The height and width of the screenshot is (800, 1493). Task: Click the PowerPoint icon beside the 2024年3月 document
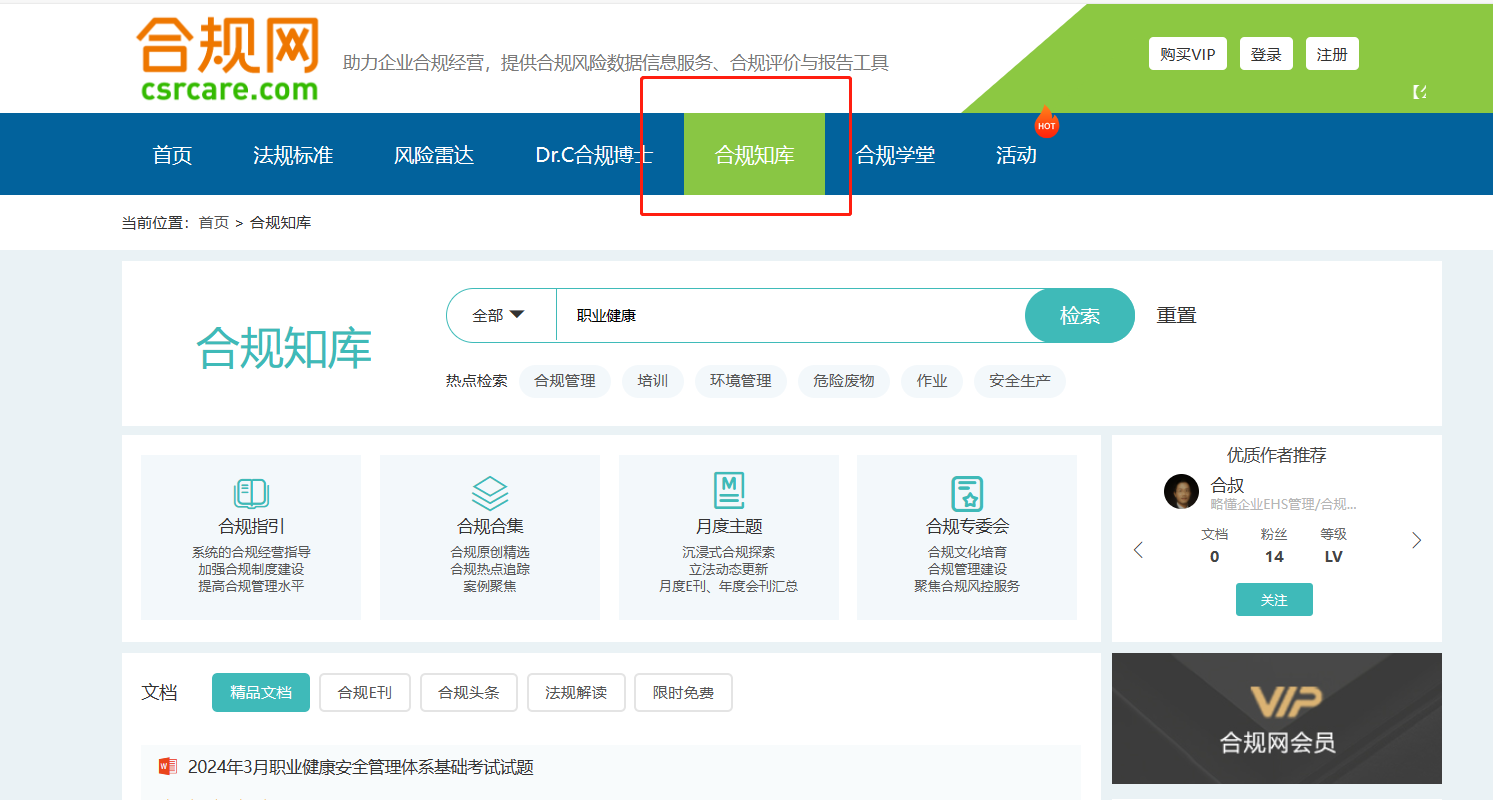click(167, 767)
